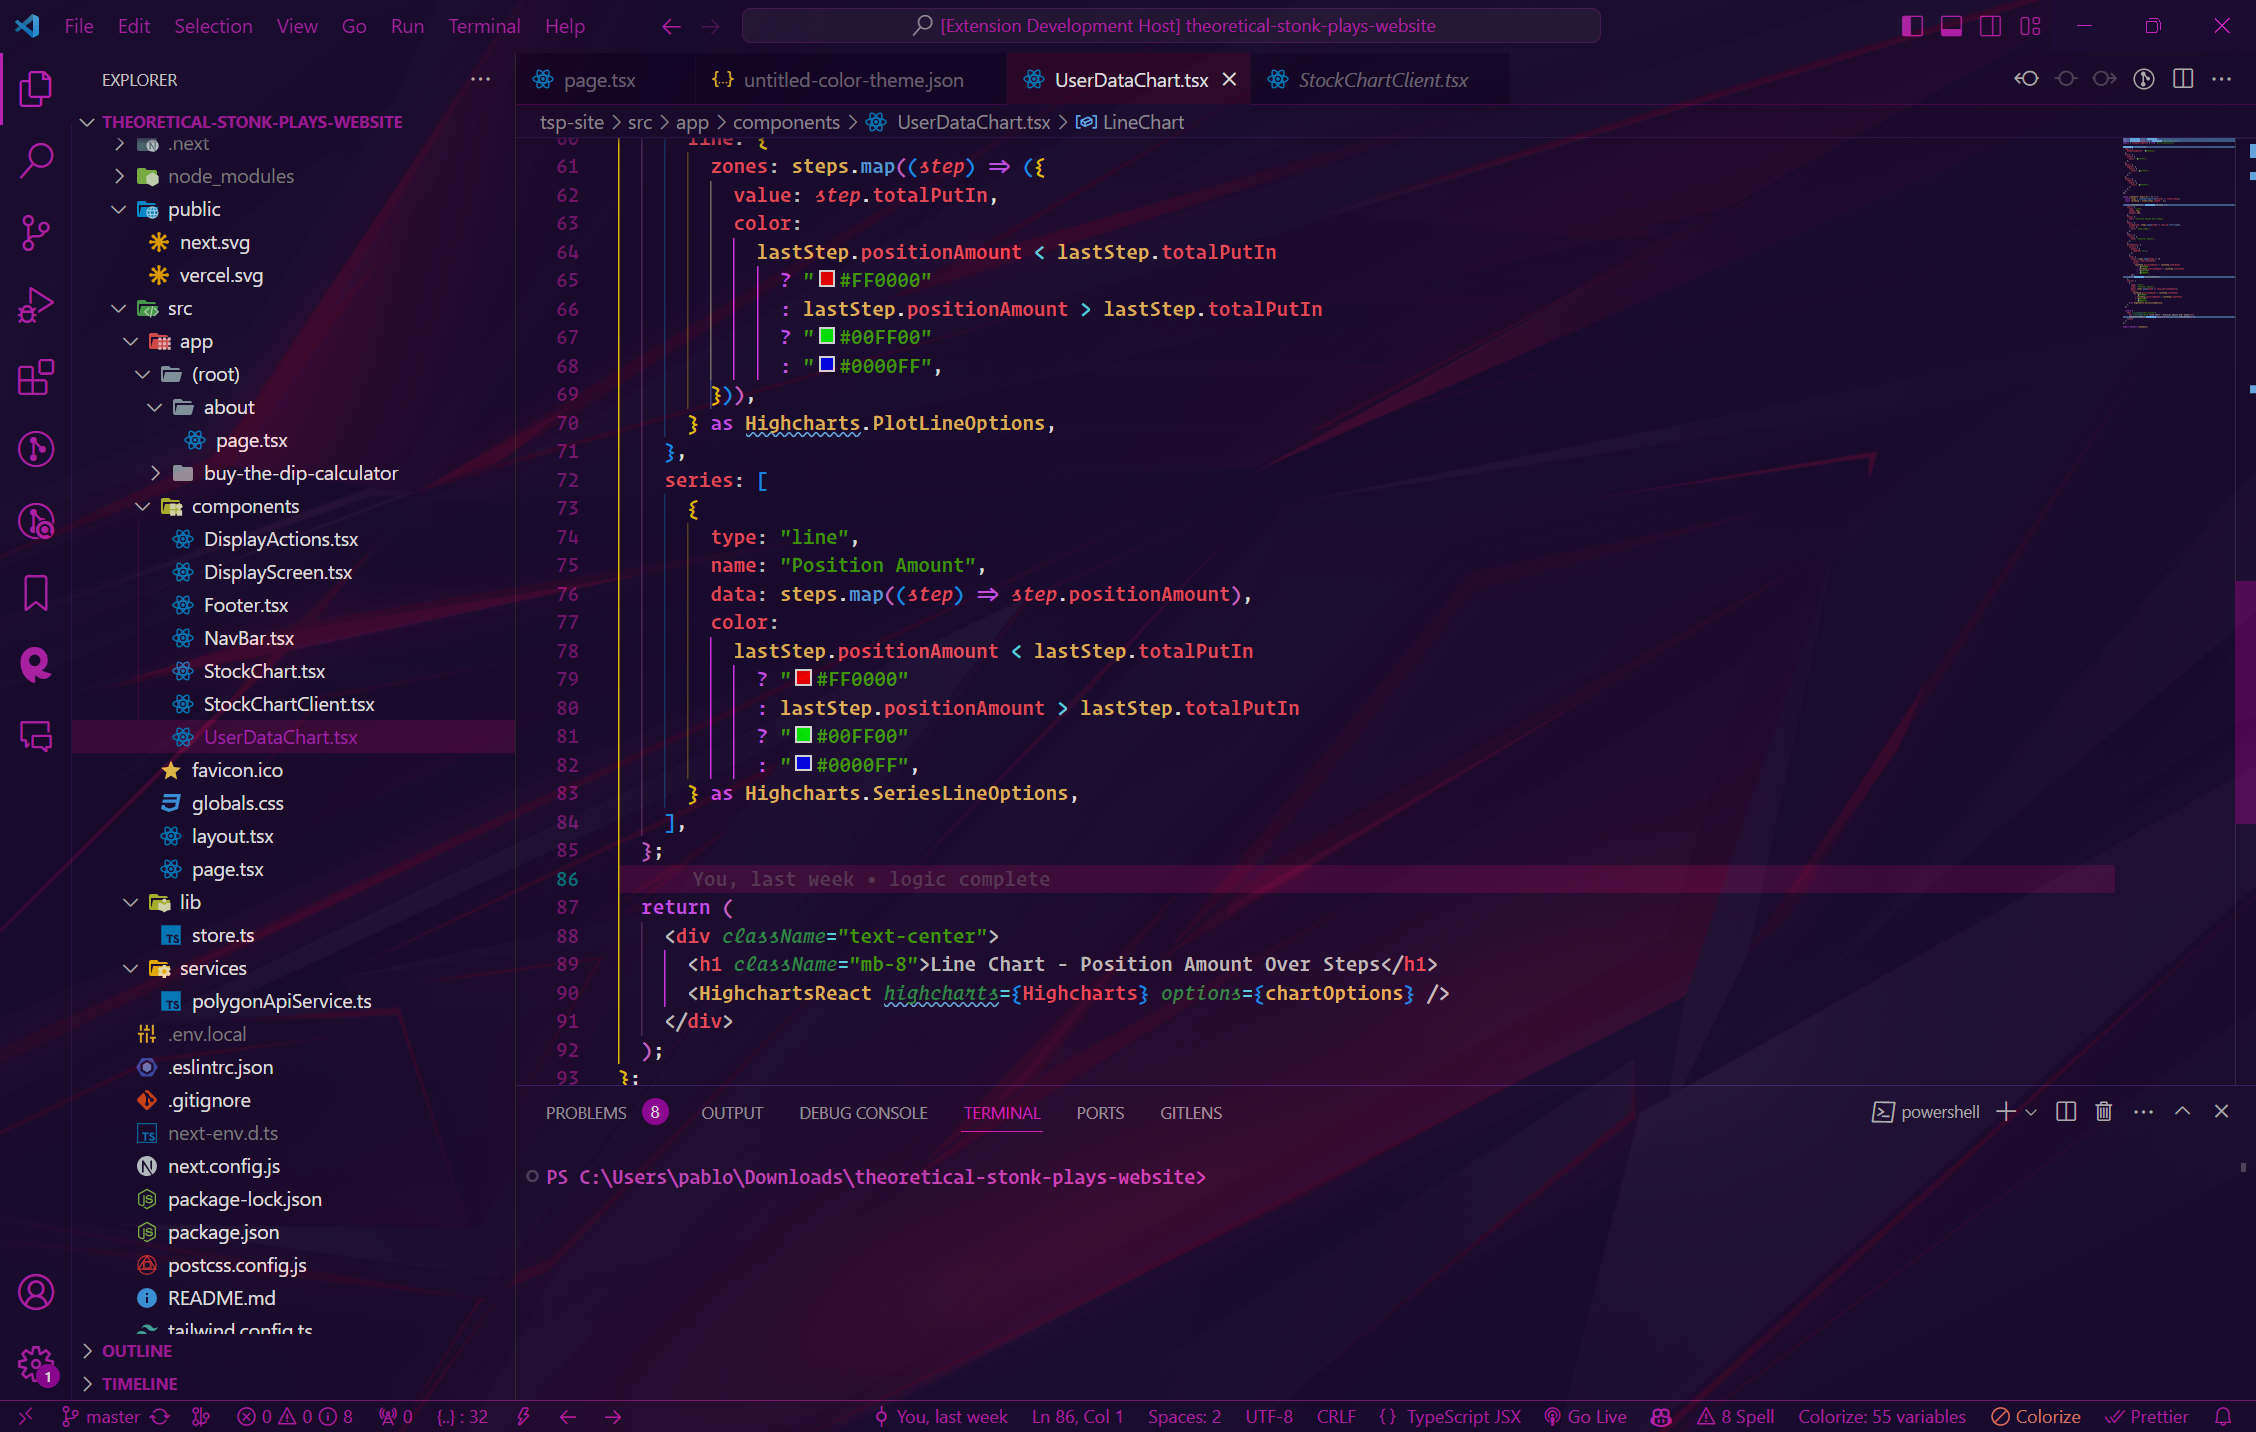Open the Bookmarks view in activity bar
The image size is (2256, 1432).
[36, 592]
